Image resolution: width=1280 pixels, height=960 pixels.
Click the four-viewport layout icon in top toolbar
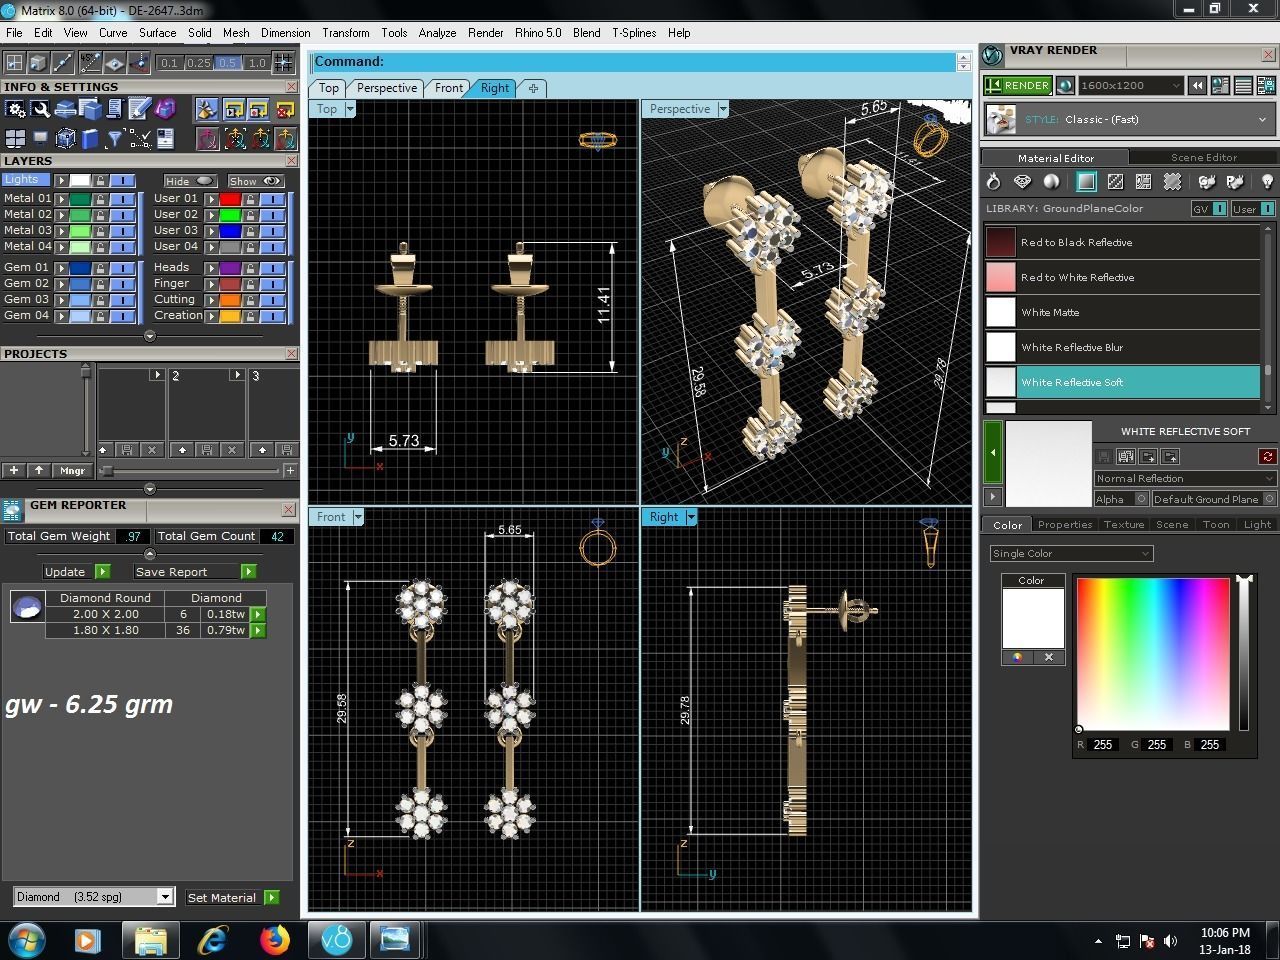(14, 62)
